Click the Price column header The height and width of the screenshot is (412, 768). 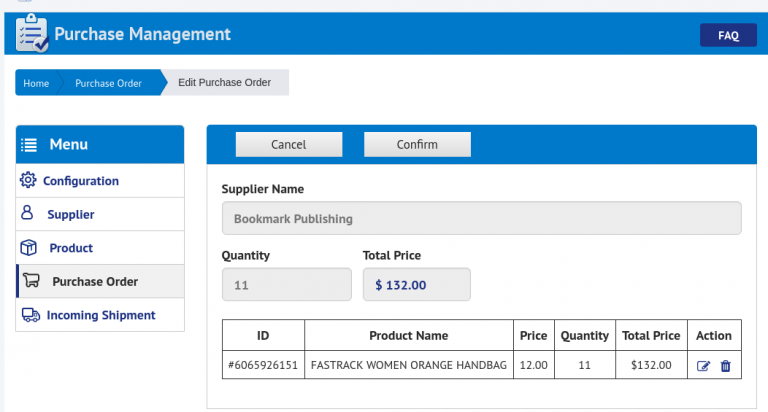(x=533, y=336)
